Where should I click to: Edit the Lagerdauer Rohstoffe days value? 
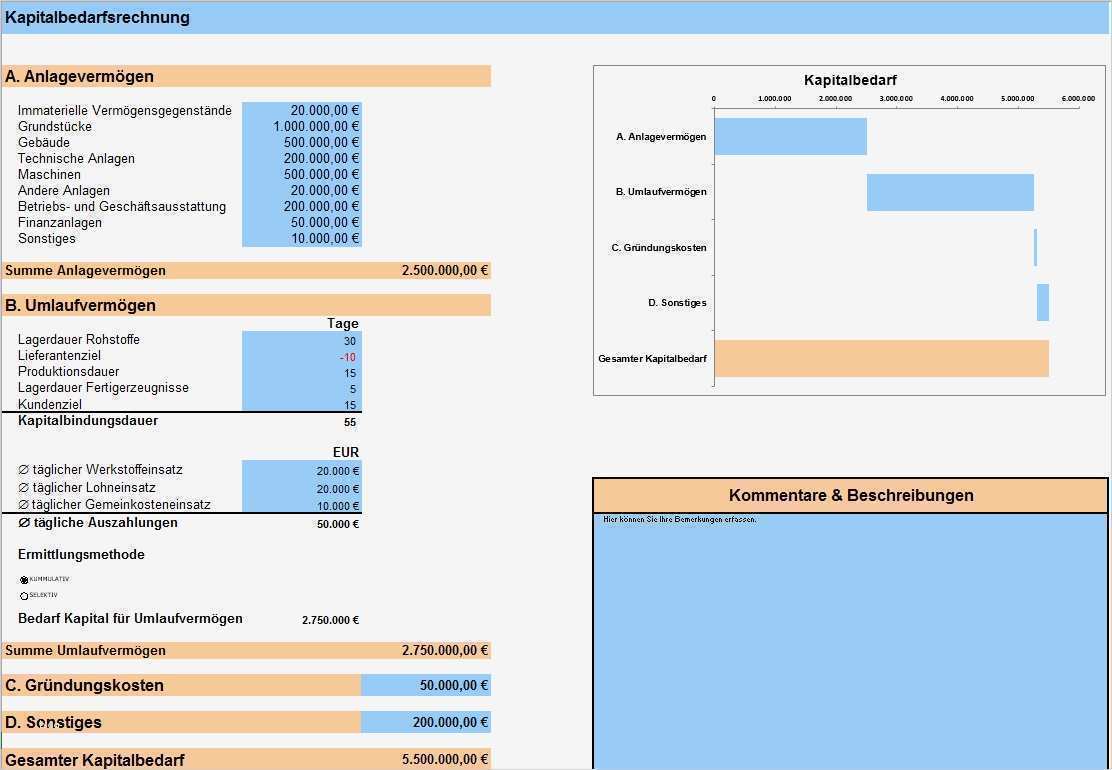[300, 340]
